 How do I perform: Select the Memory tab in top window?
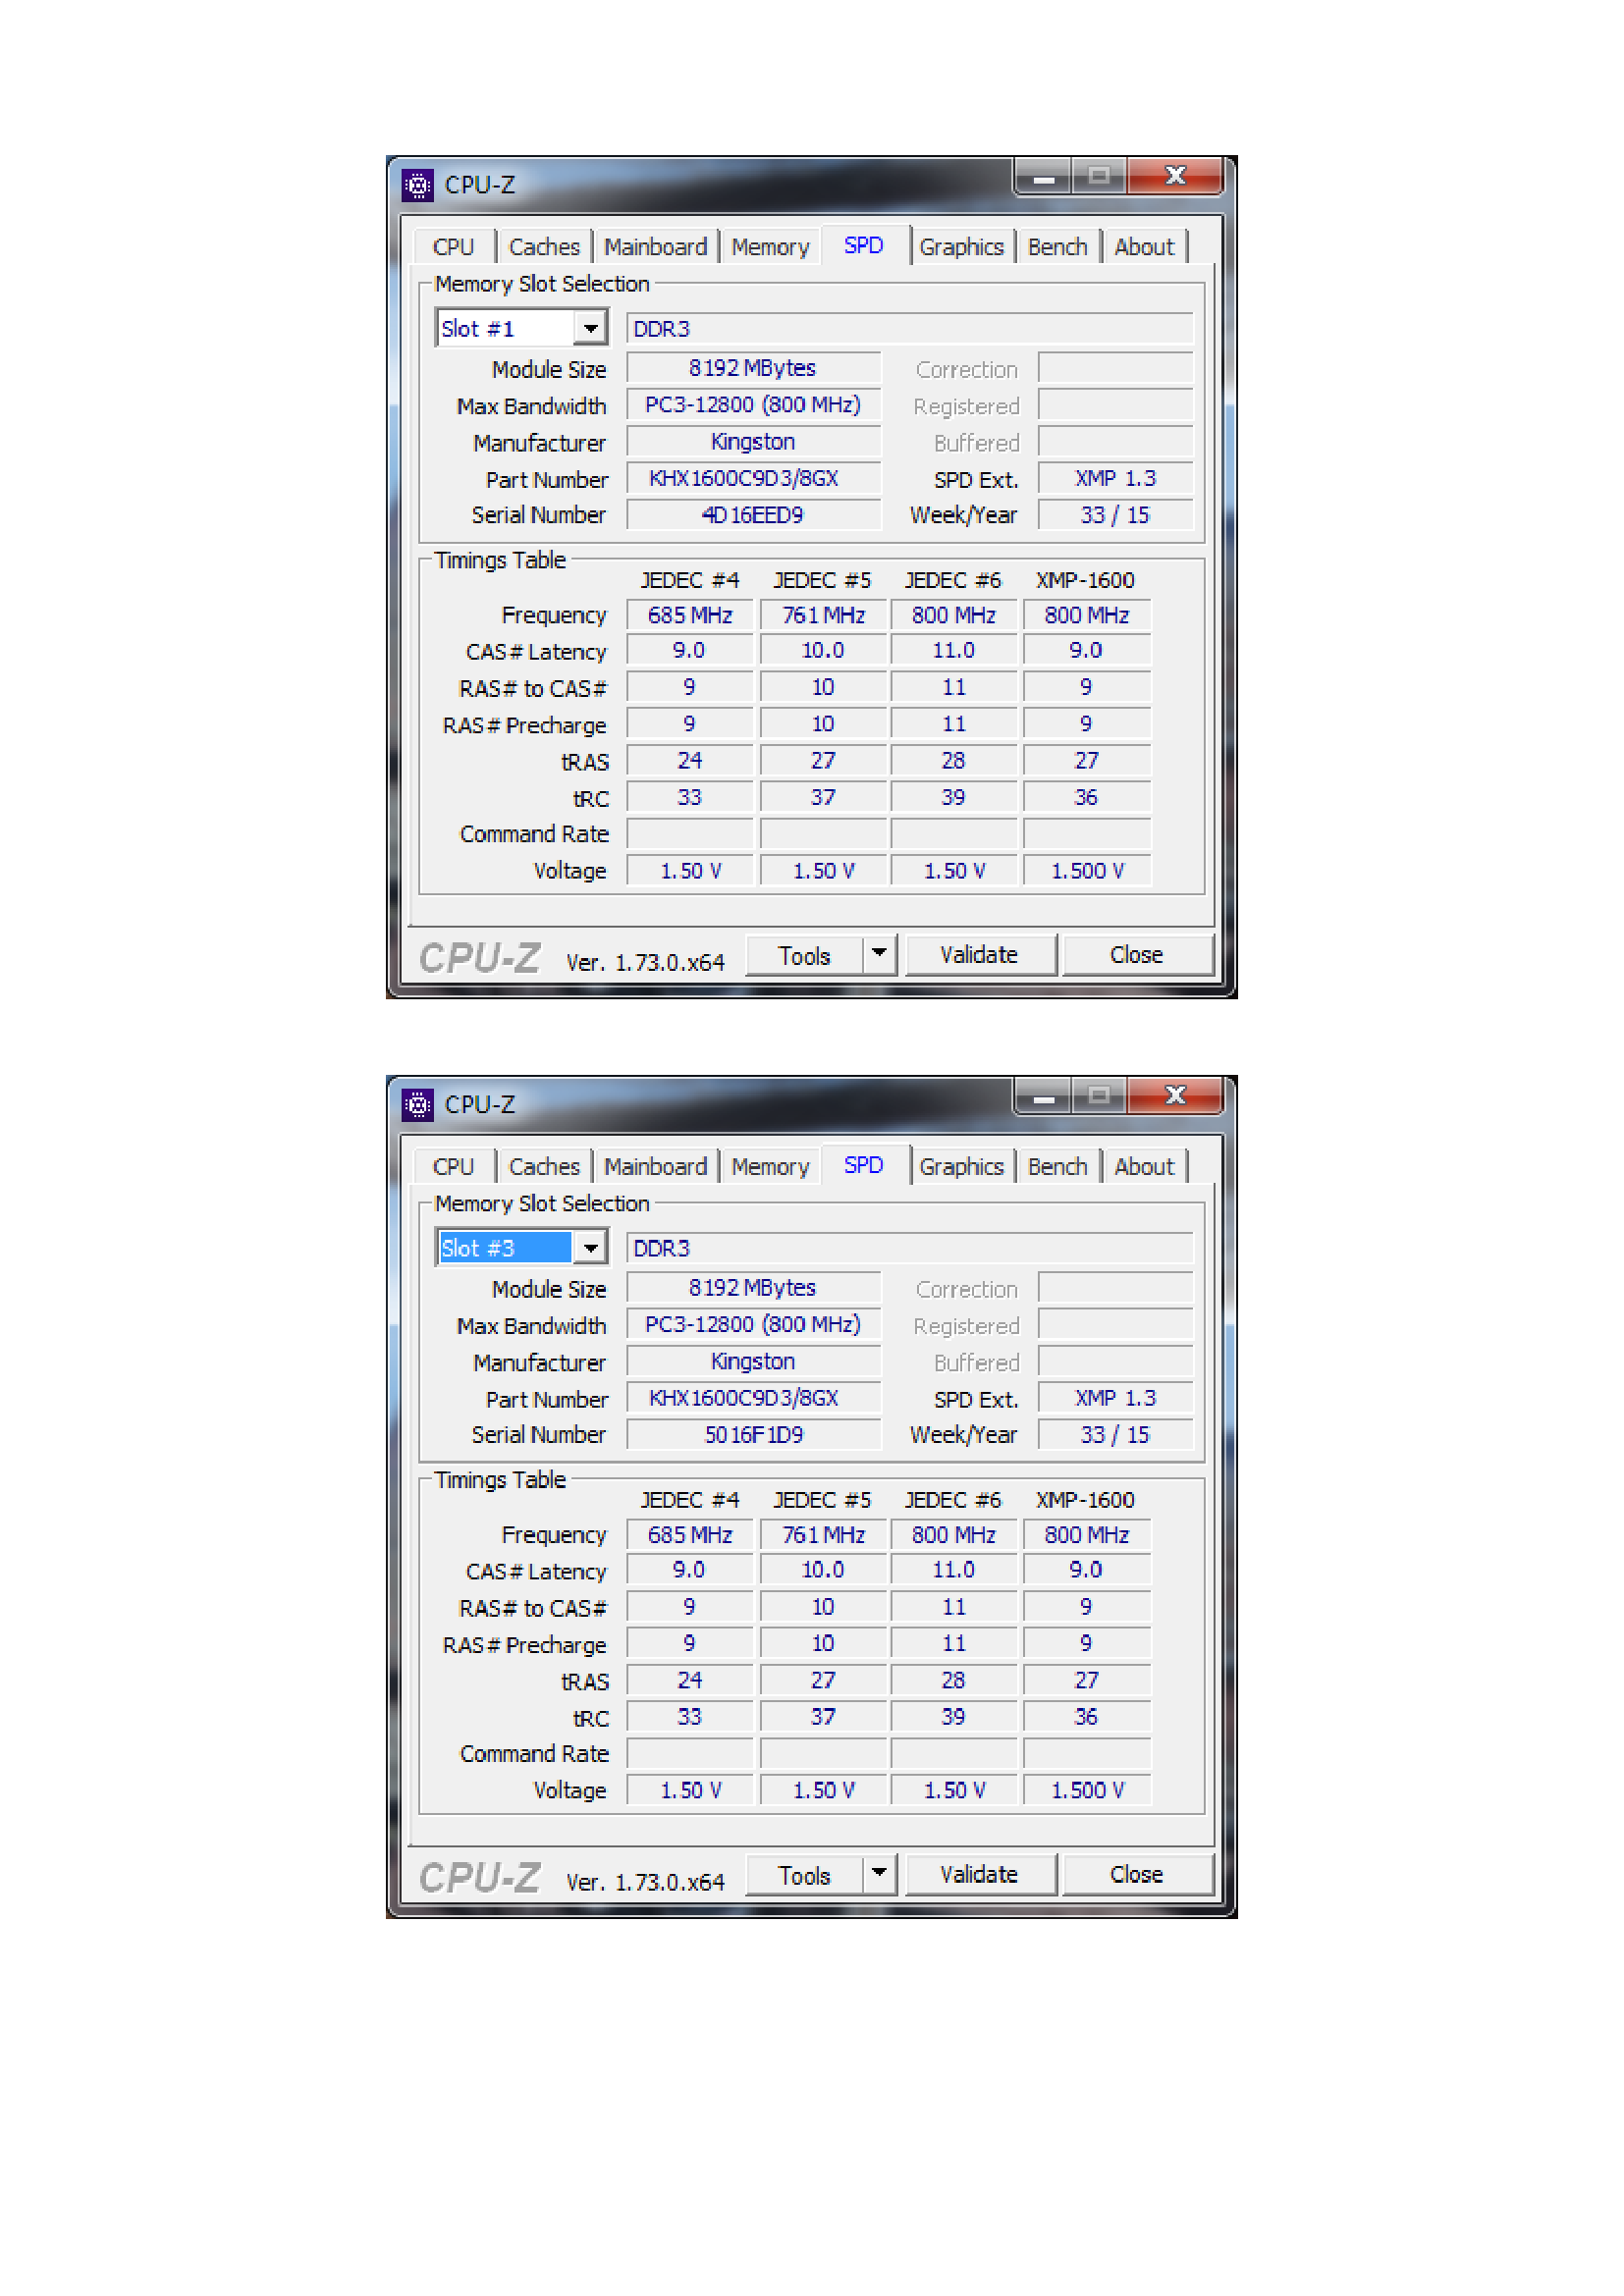(x=770, y=247)
